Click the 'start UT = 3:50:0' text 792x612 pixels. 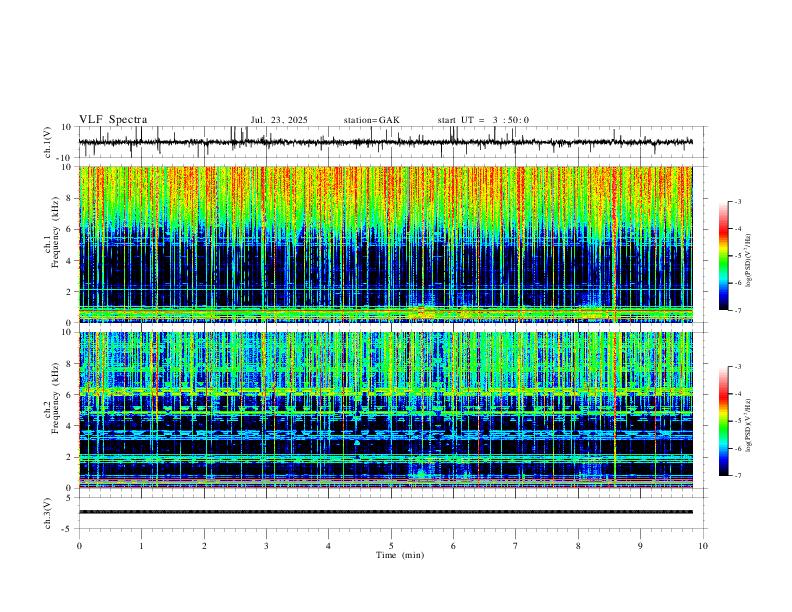coord(483,120)
